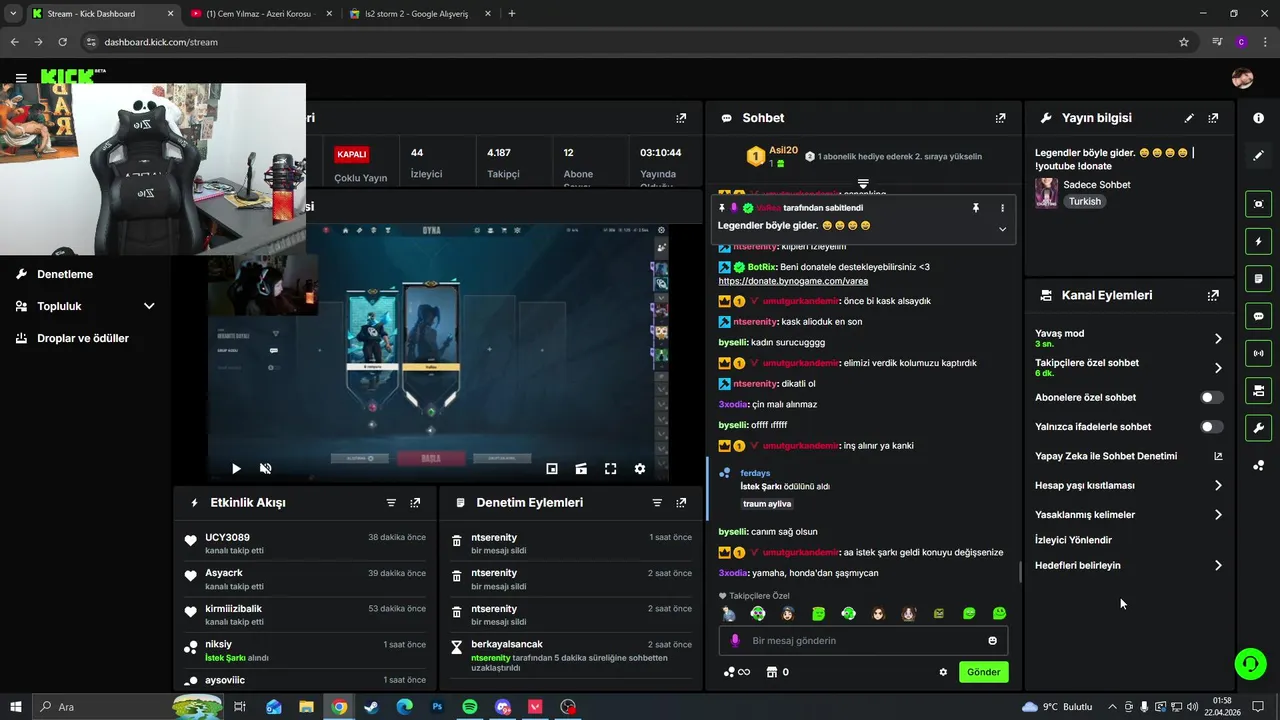The width and height of the screenshot is (1280, 720).
Task: Click the chat panel scrollbar
Action: click(x=1020, y=572)
